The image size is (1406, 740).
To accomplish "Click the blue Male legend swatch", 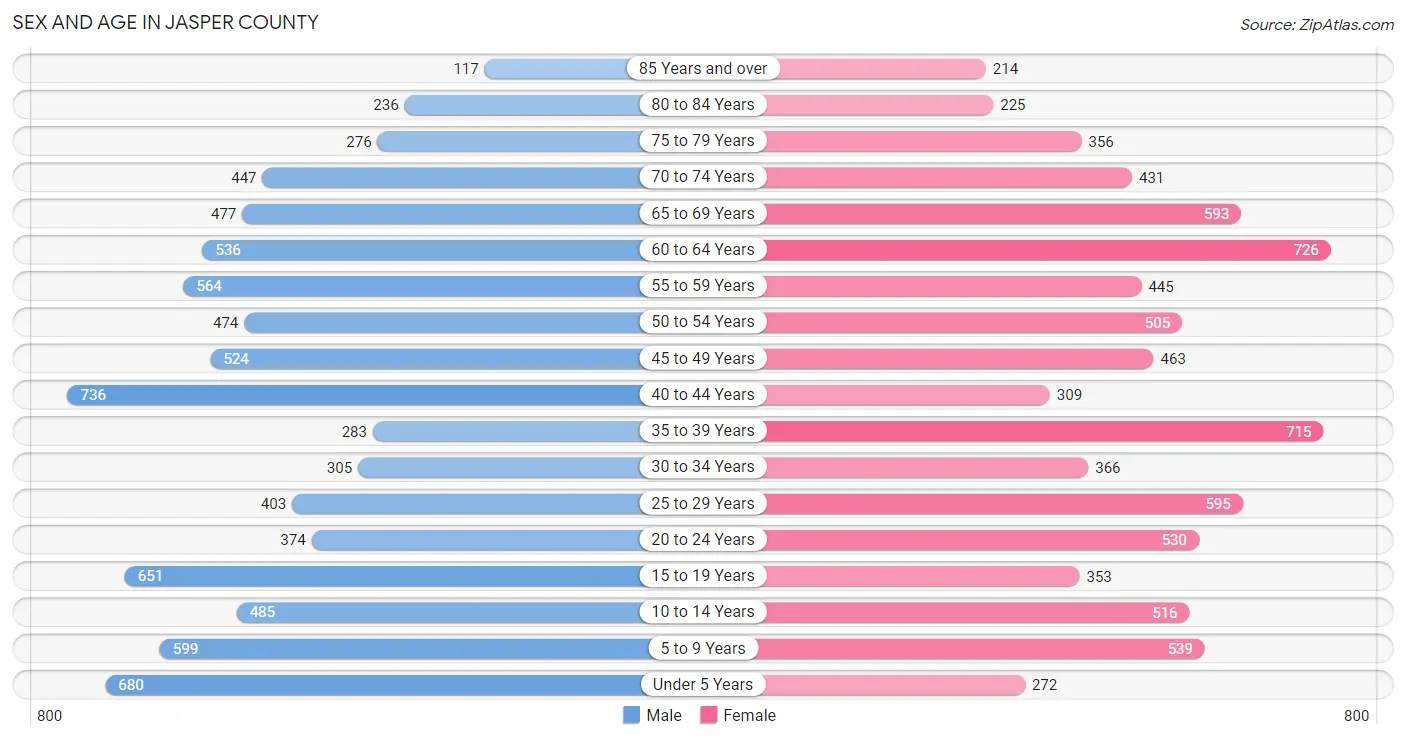I will point(631,715).
